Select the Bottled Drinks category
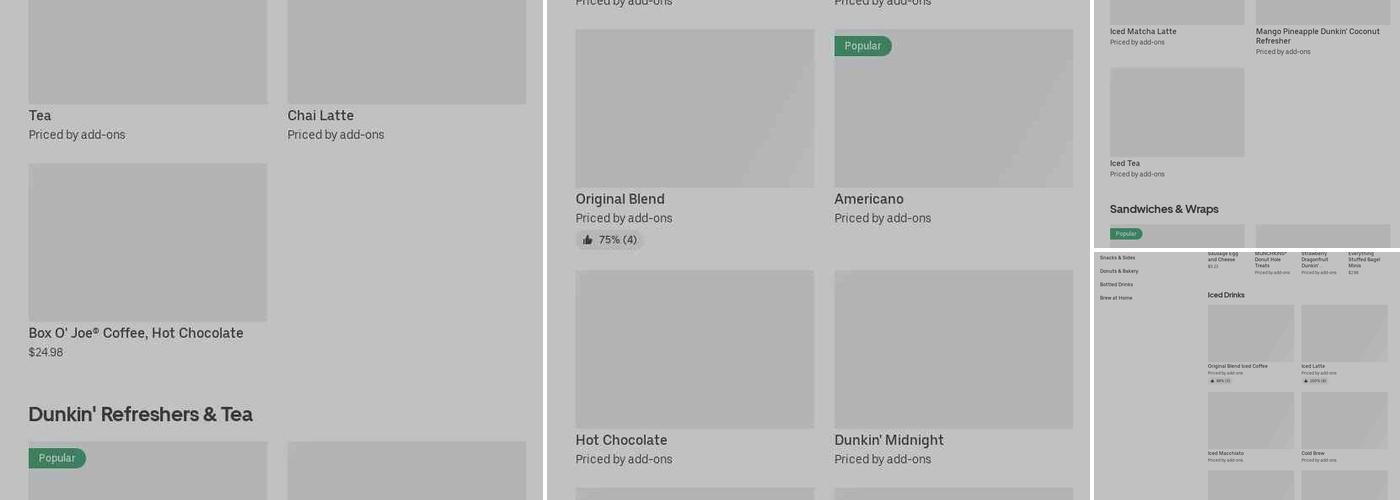The image size is (1400, 500). pyautogui.click(x=1116, y=284)
